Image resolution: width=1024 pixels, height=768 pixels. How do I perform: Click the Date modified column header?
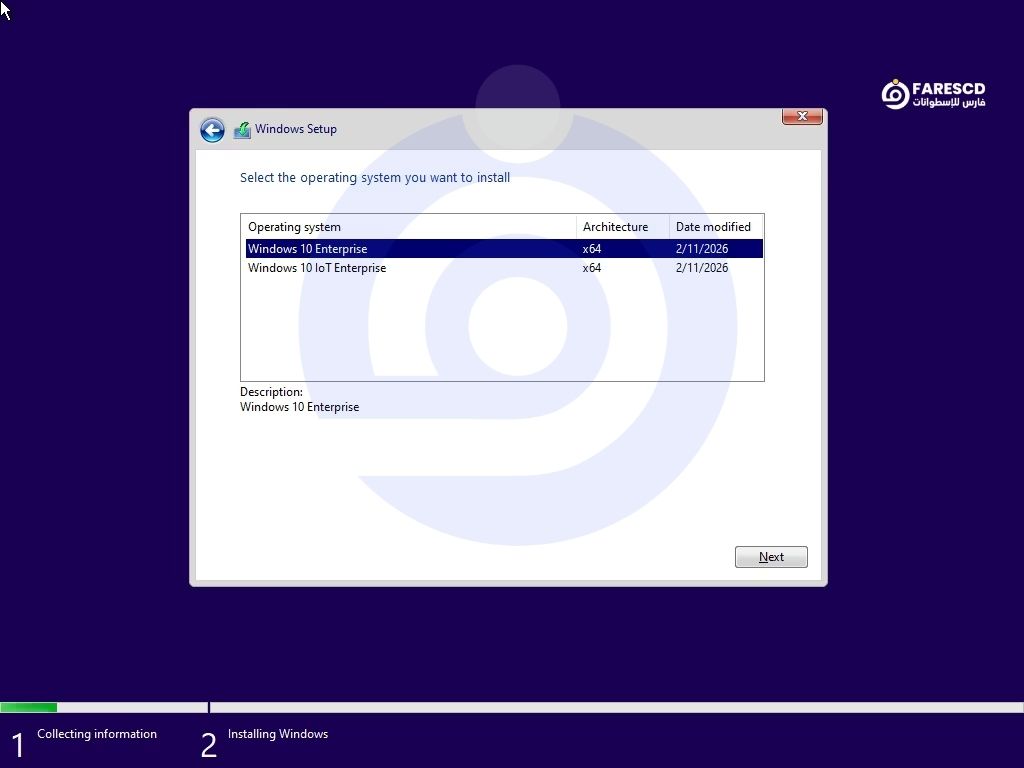coord(714,227)
